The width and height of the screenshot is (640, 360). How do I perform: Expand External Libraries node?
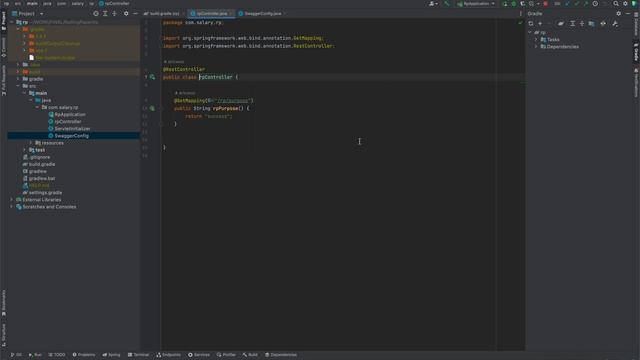11,200
